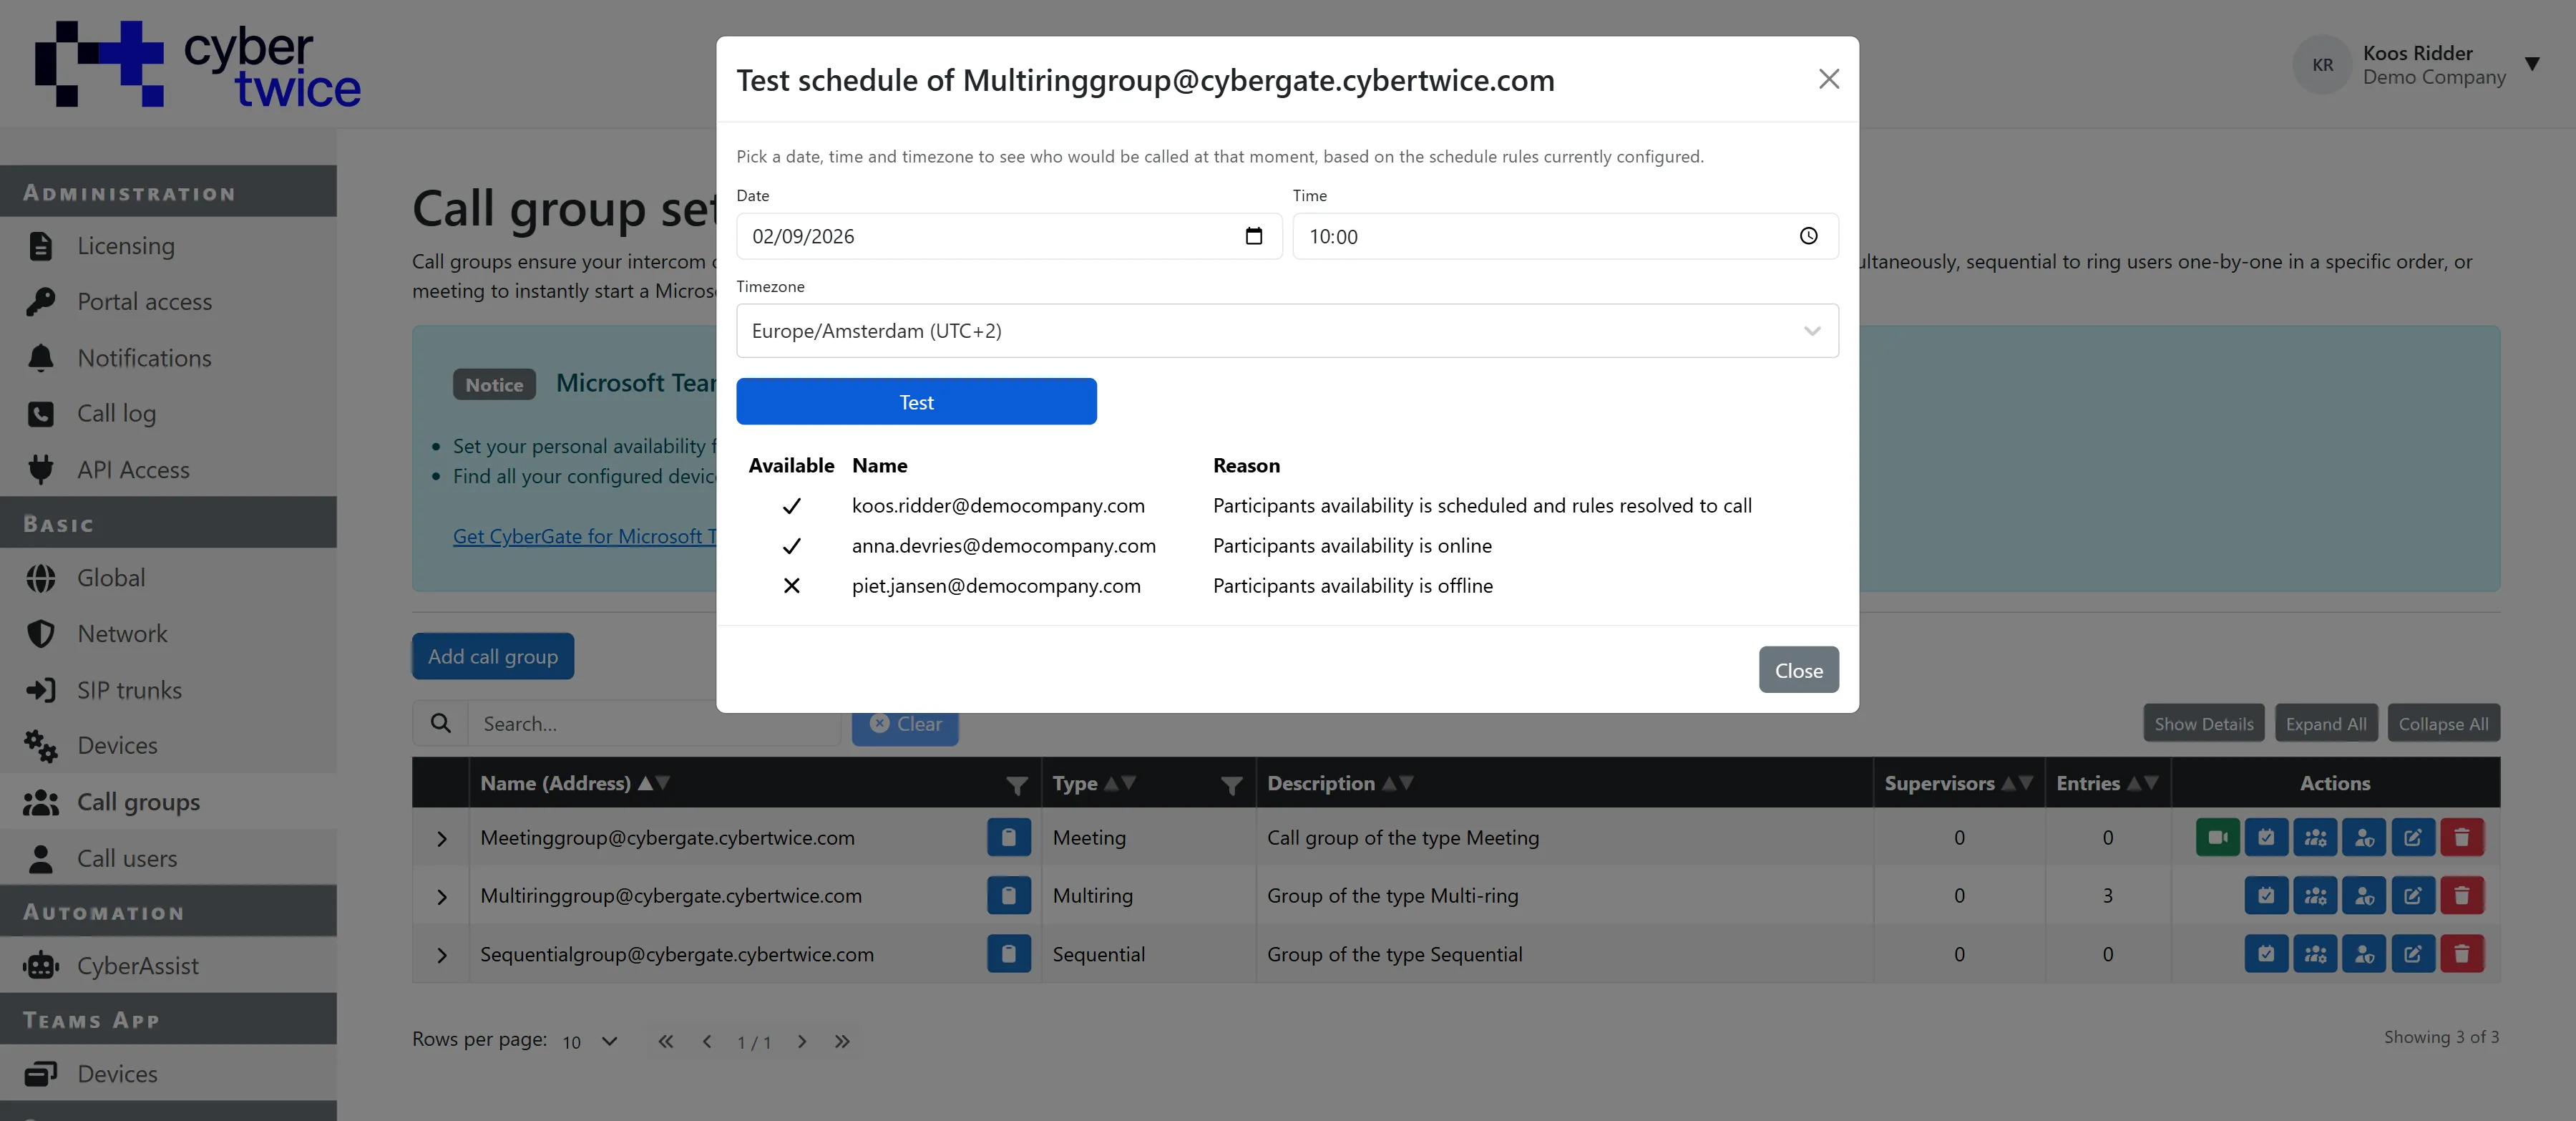This screenshot has width=2576, height=1121.
Task: Close the Test schedule dialog with X
Action: tap(1828, 79)
